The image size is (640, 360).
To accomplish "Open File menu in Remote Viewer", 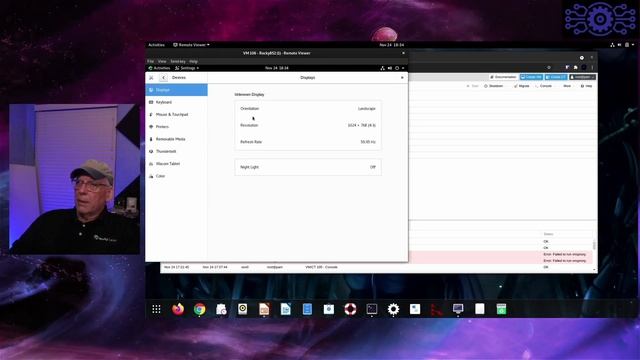I will click(x=151, y=61).
